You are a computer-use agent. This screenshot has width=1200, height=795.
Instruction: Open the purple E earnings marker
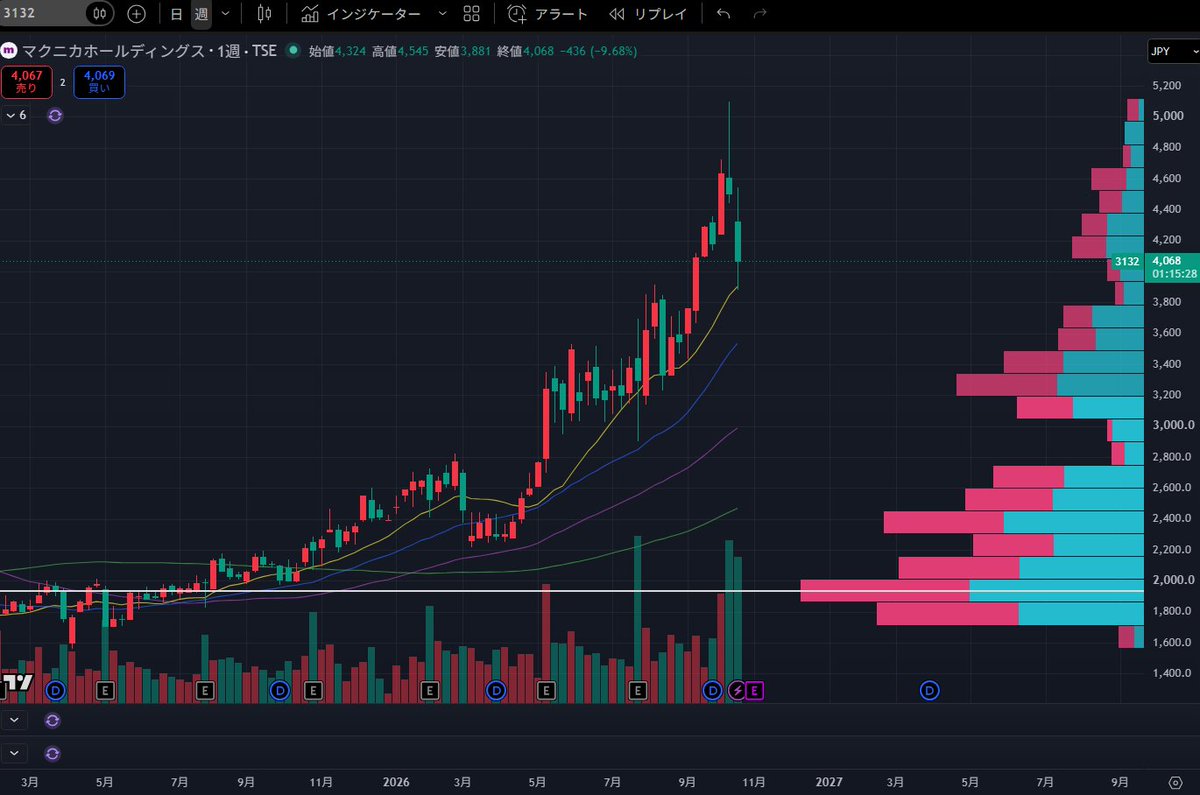[x=755, y=690]
